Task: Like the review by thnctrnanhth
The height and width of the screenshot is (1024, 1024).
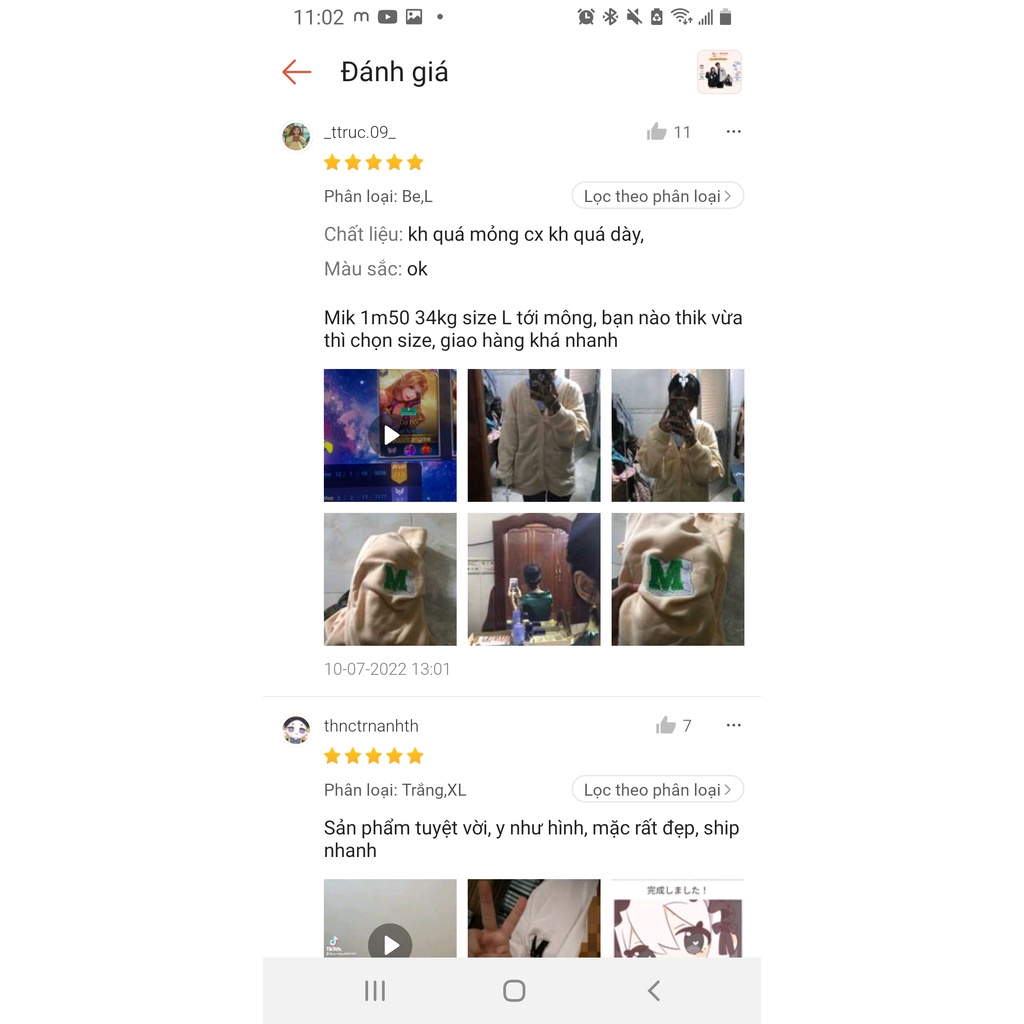Action: [x=665, y=726]
